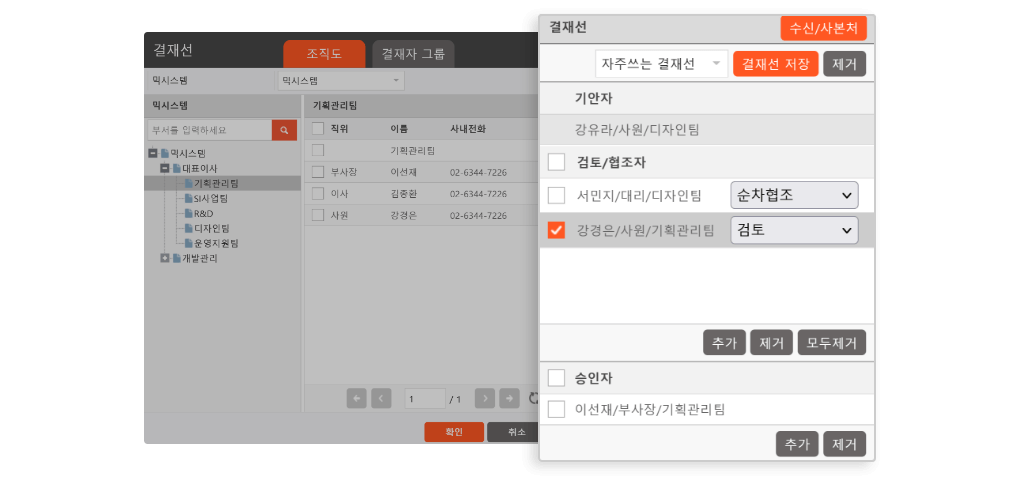
Task: Click 제거 next to 결재선 저장
Action: pos(844,64)
